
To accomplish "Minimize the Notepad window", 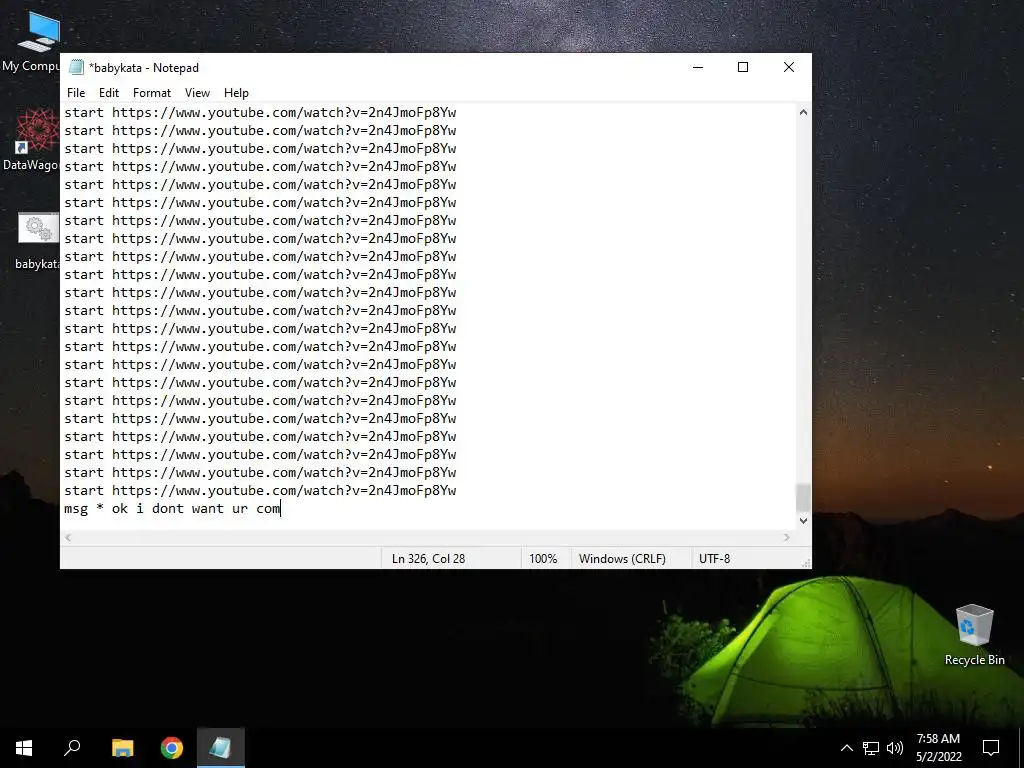I will click(x=698, y=67).
